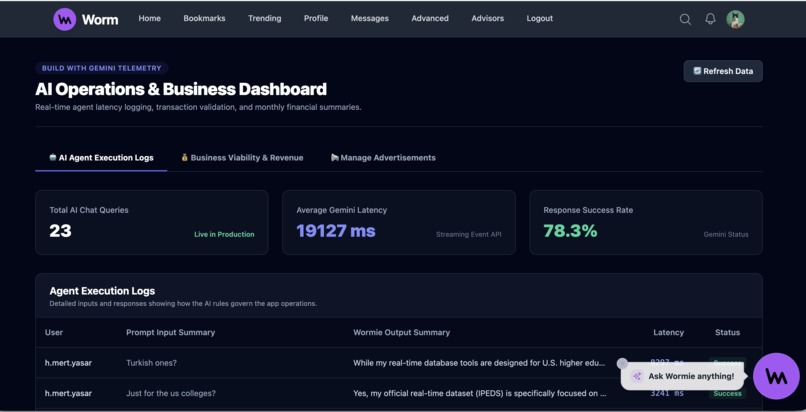Image resolution: width=806 pixels, height=412 pixels.
Task: Open notifications bell icon
Action: click(x=710, y=19)
